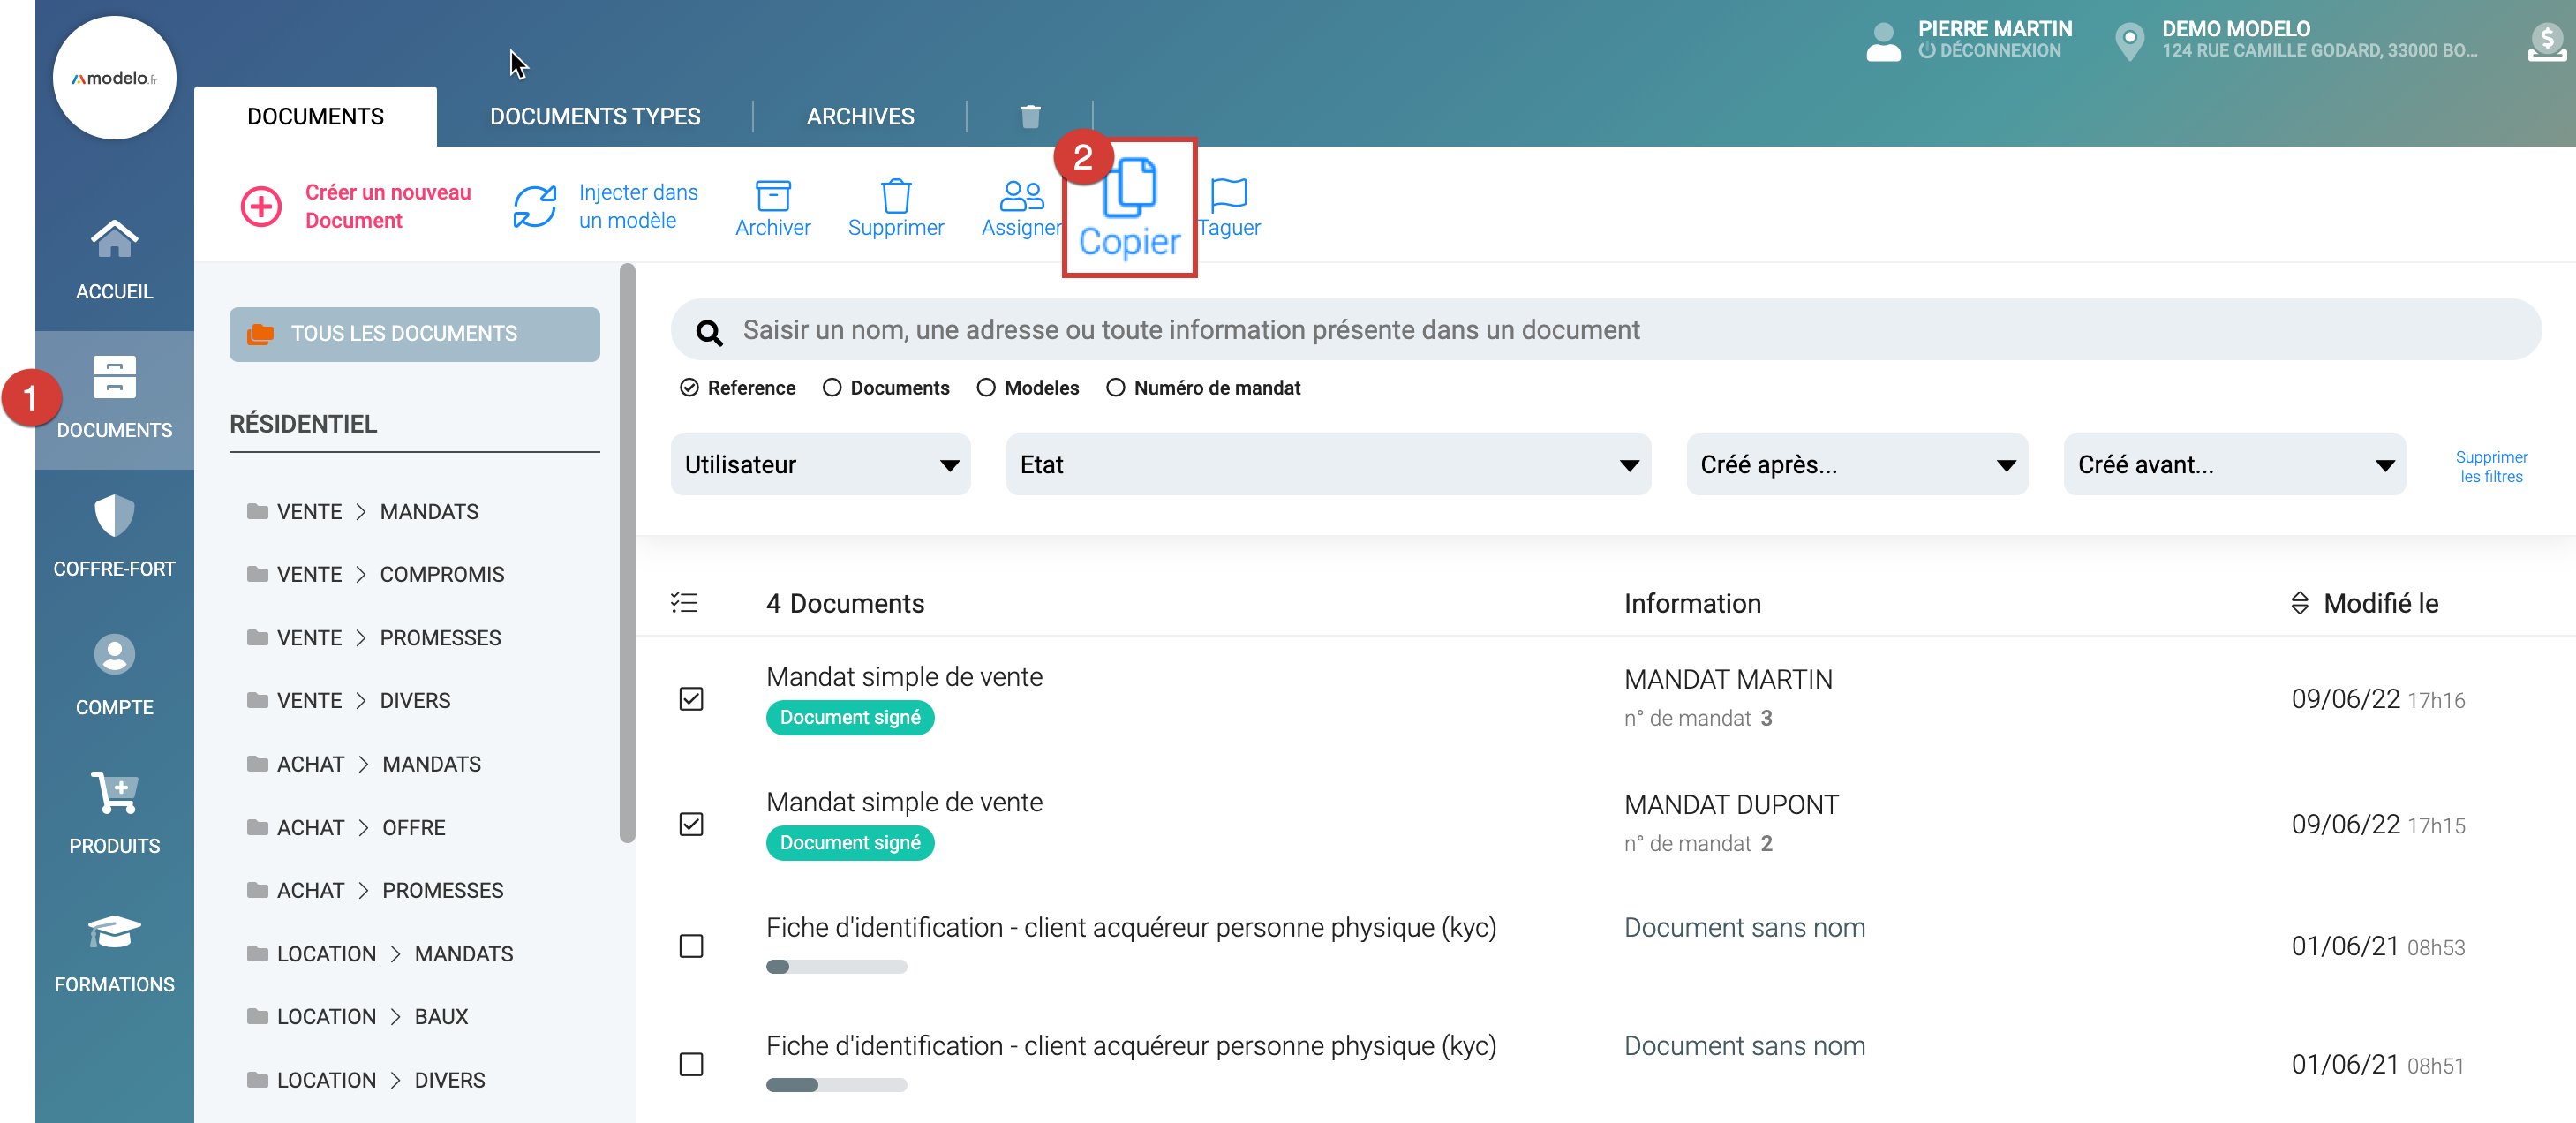
Task: Select the Numéro de mandat radio option
Action: [1116, 387]
